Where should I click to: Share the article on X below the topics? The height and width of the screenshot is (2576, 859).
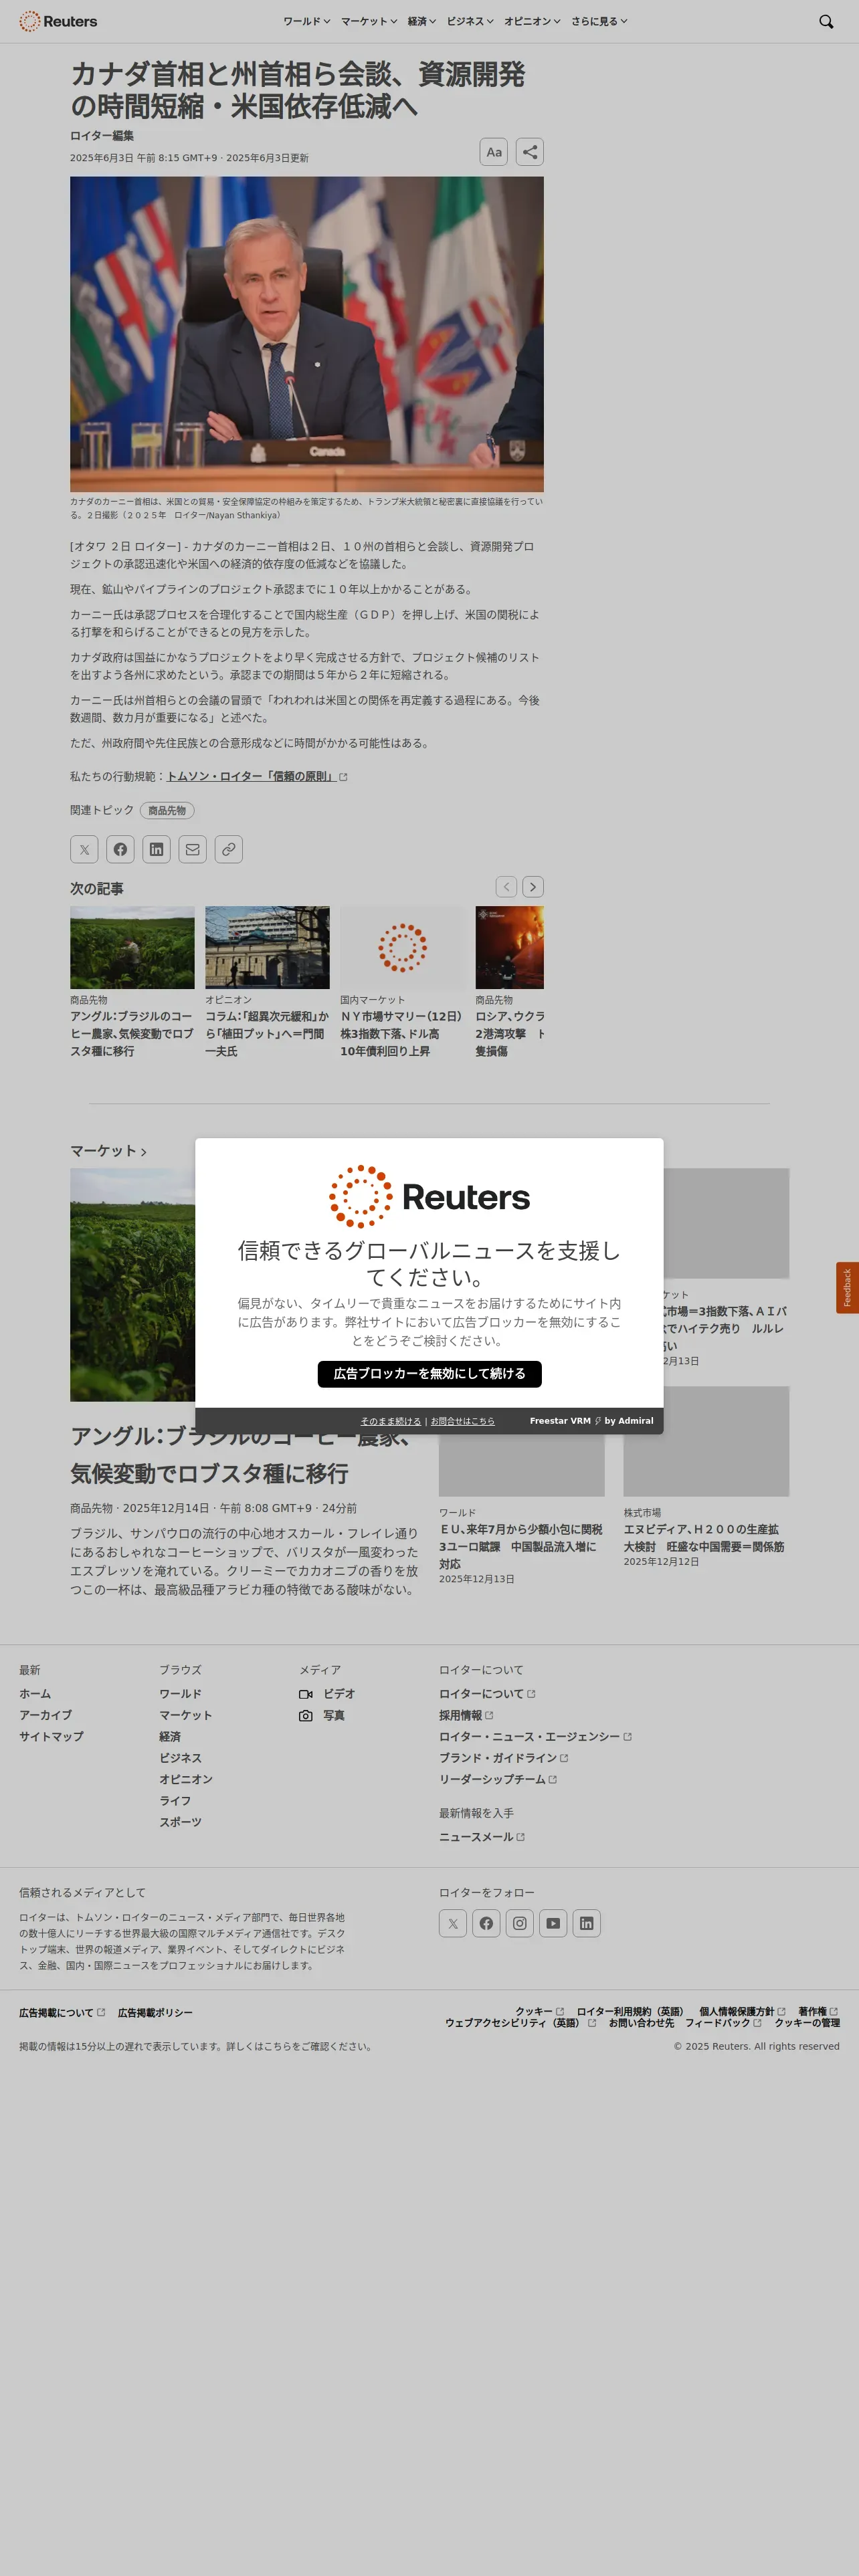coord(84,849)
